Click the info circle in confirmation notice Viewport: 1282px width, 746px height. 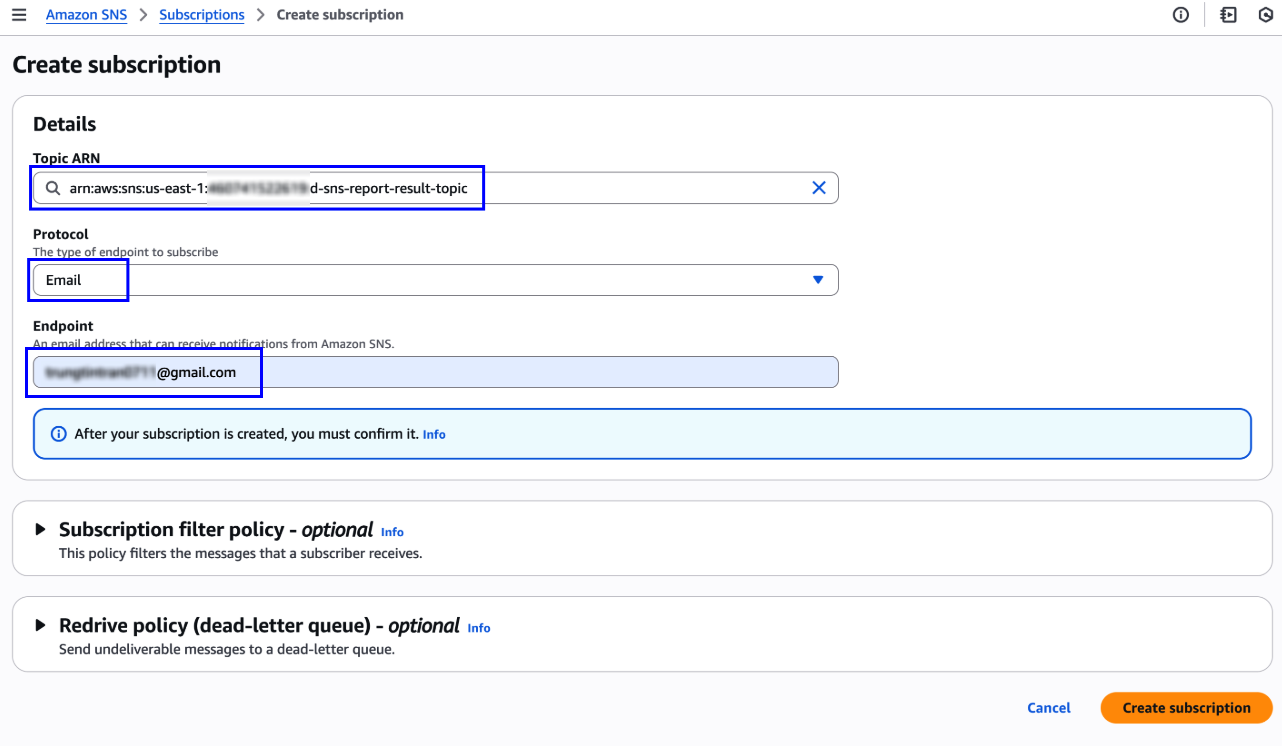click(x=59, y=434)
